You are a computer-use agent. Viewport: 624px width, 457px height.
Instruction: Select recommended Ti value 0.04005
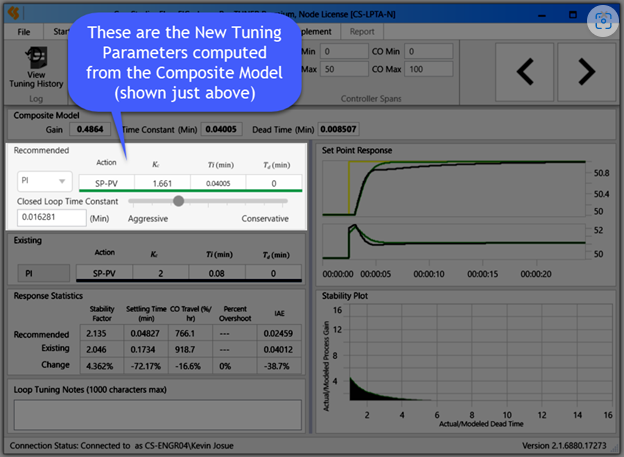(218, 183)
